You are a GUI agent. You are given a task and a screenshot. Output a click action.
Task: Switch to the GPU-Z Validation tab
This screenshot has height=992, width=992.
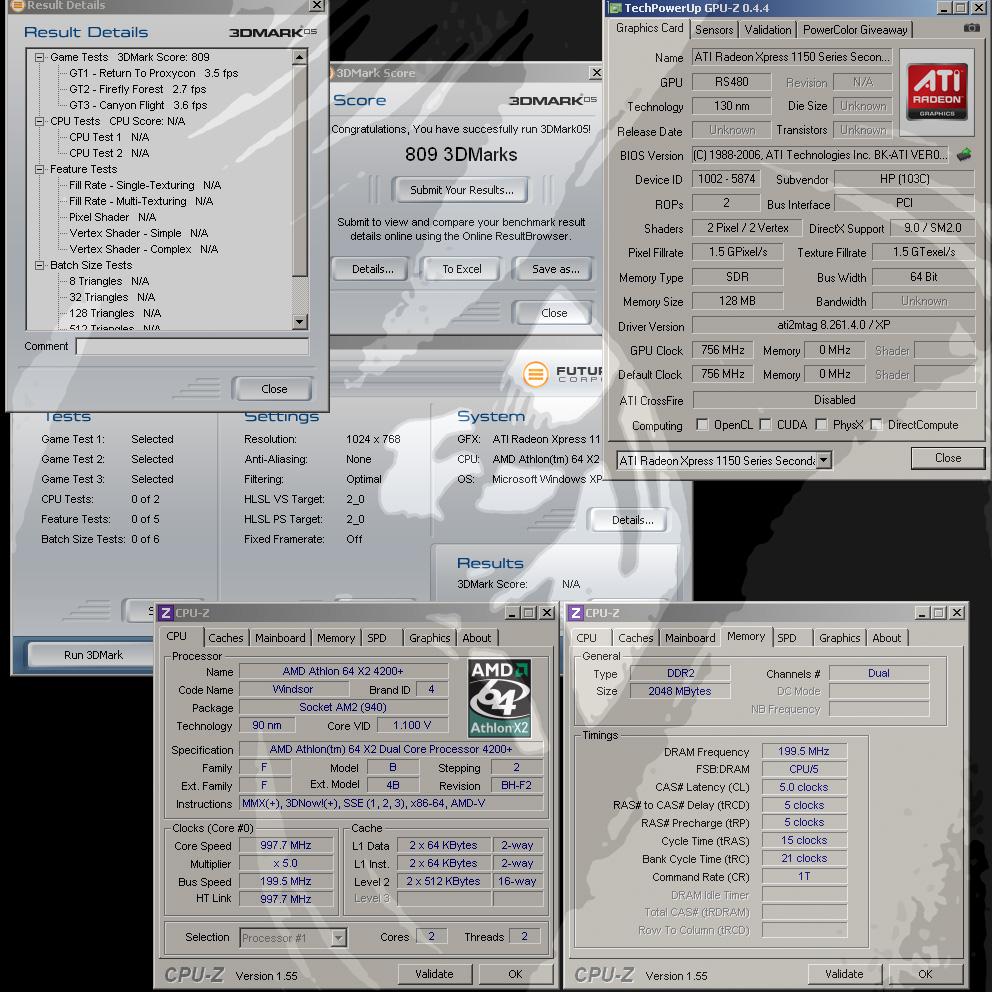[x=767, y=30]
